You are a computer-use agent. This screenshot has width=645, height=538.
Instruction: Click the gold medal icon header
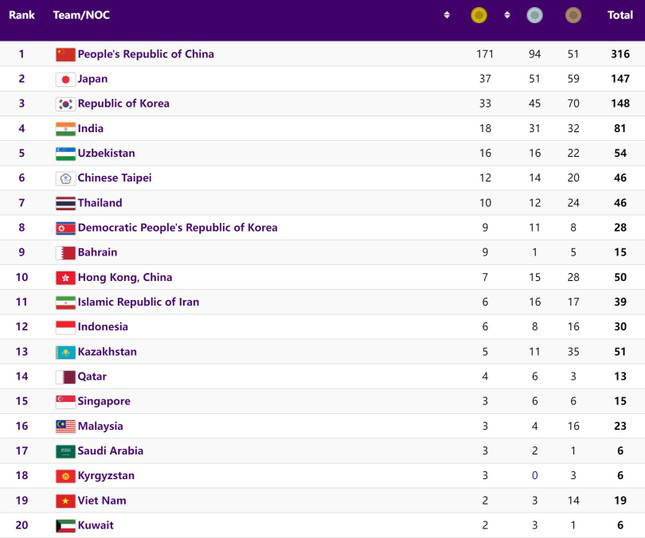click(479, 16)
